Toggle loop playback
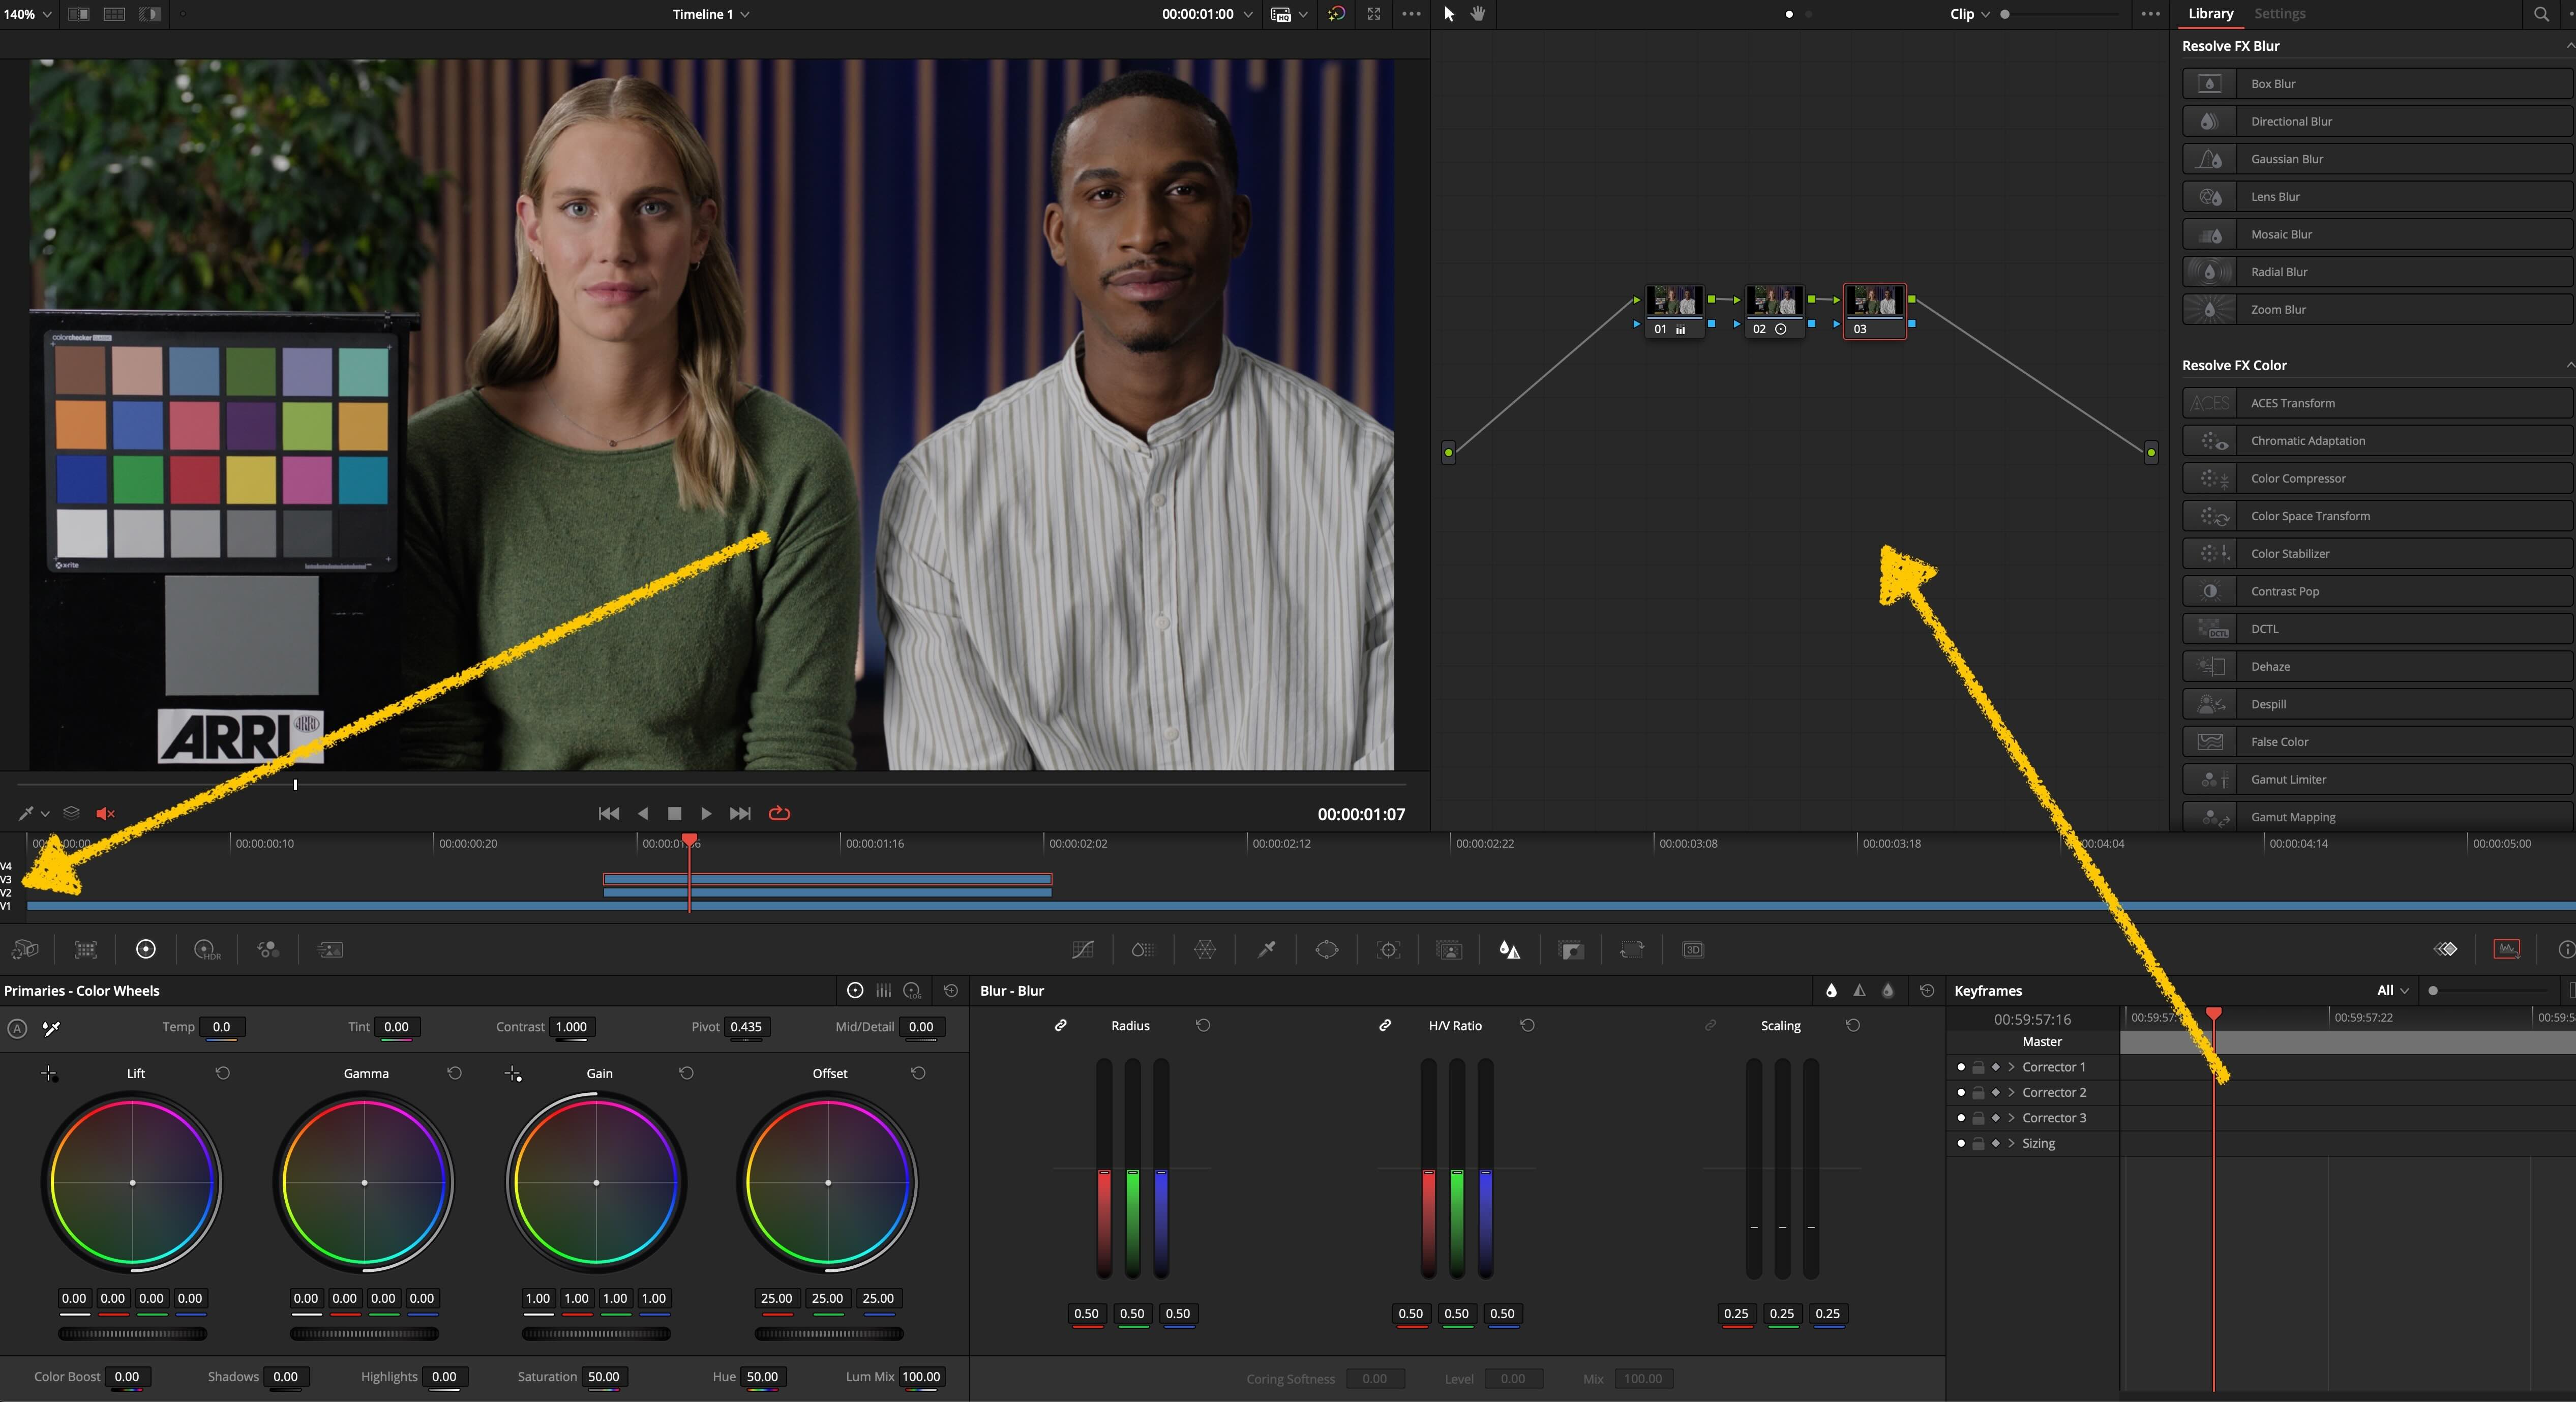The height and width of the screenshot is (1402, 2576). (x=779, y=813)
